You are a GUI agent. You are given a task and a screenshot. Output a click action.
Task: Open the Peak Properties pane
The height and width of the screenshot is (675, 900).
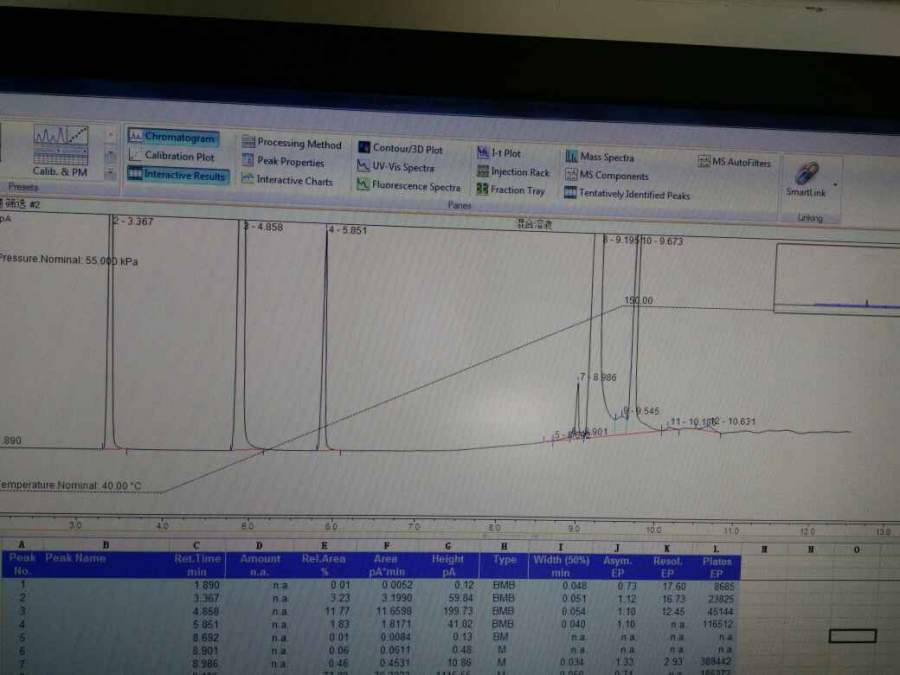pyautogui.click(x=283, y=161)
